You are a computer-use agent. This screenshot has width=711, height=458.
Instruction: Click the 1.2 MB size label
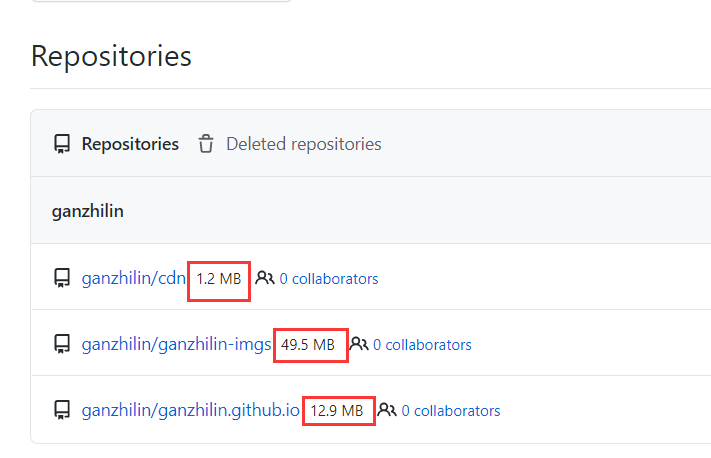click(x=219, y=279)
